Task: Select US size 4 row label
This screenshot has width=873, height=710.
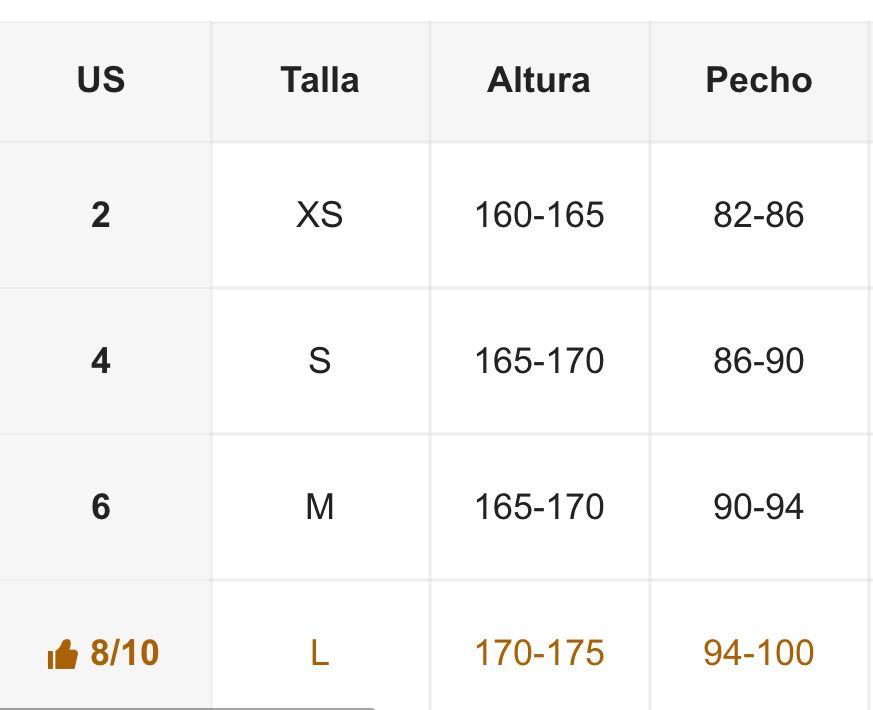Action: pyautogui.click(x=101, y=361)
